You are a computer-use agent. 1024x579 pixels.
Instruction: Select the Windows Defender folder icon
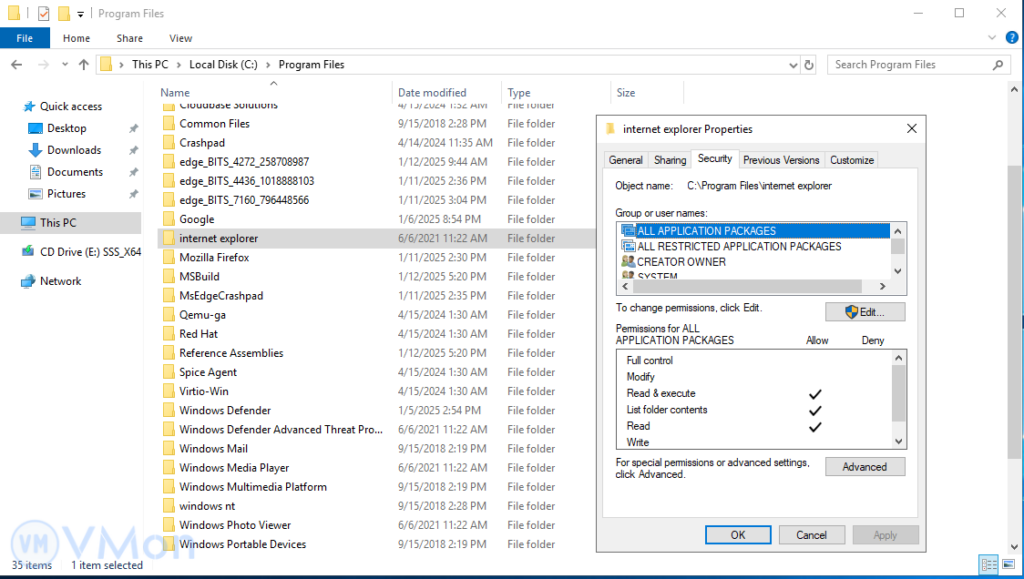[168, 410]
